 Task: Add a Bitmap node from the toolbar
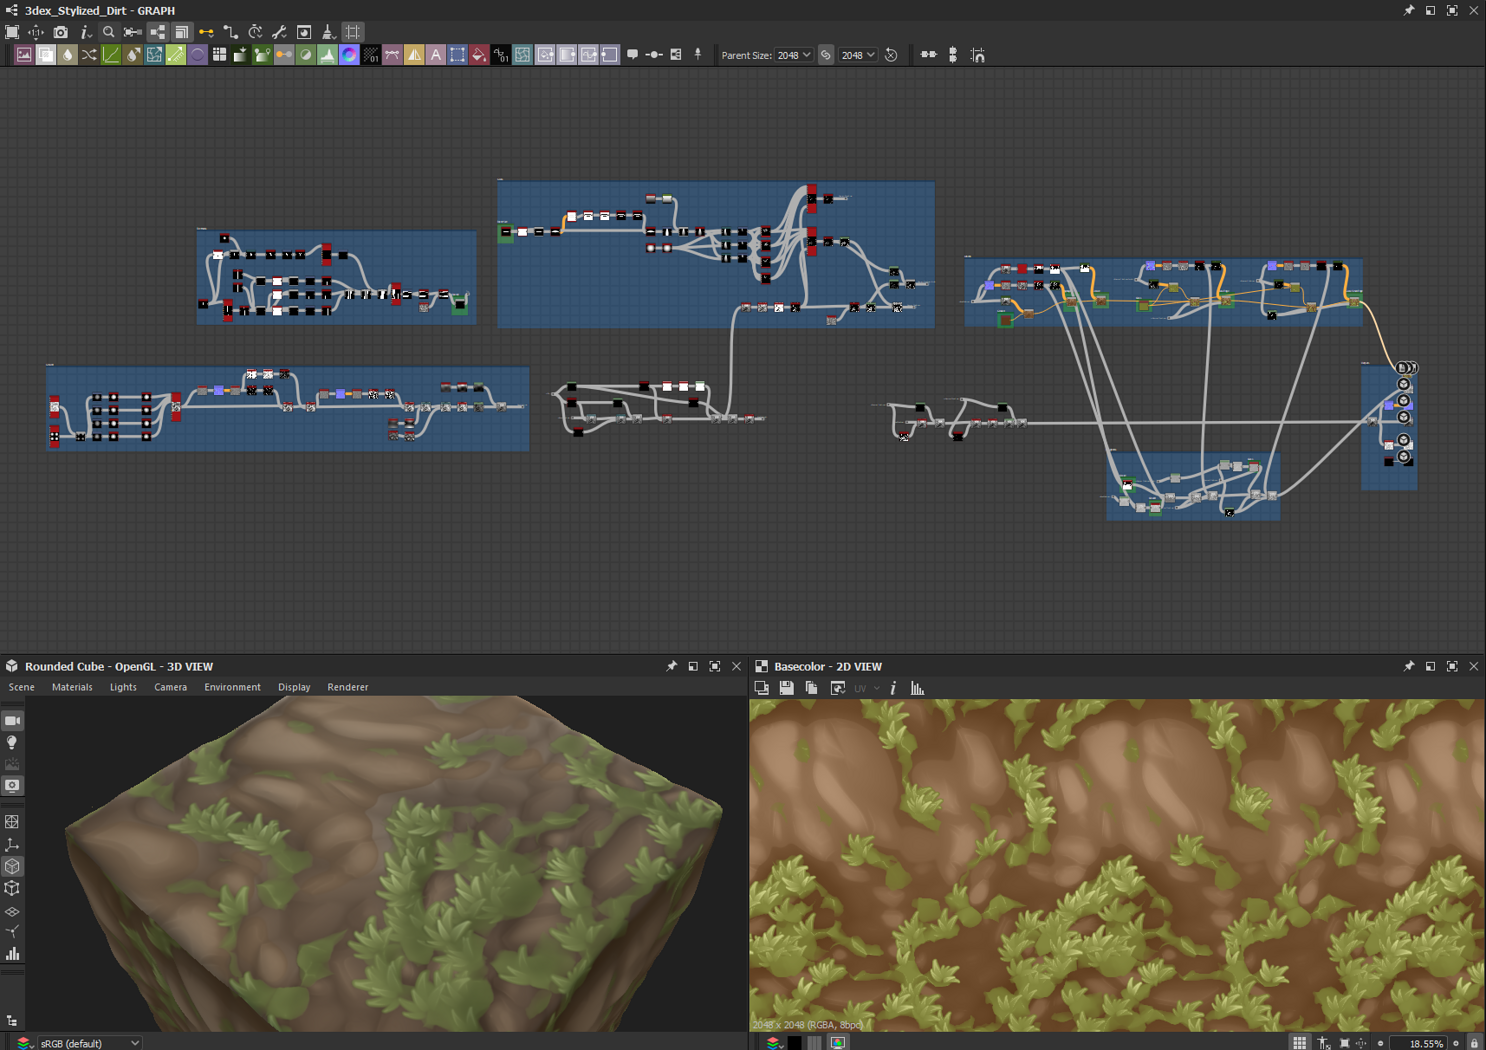point(24,55)
